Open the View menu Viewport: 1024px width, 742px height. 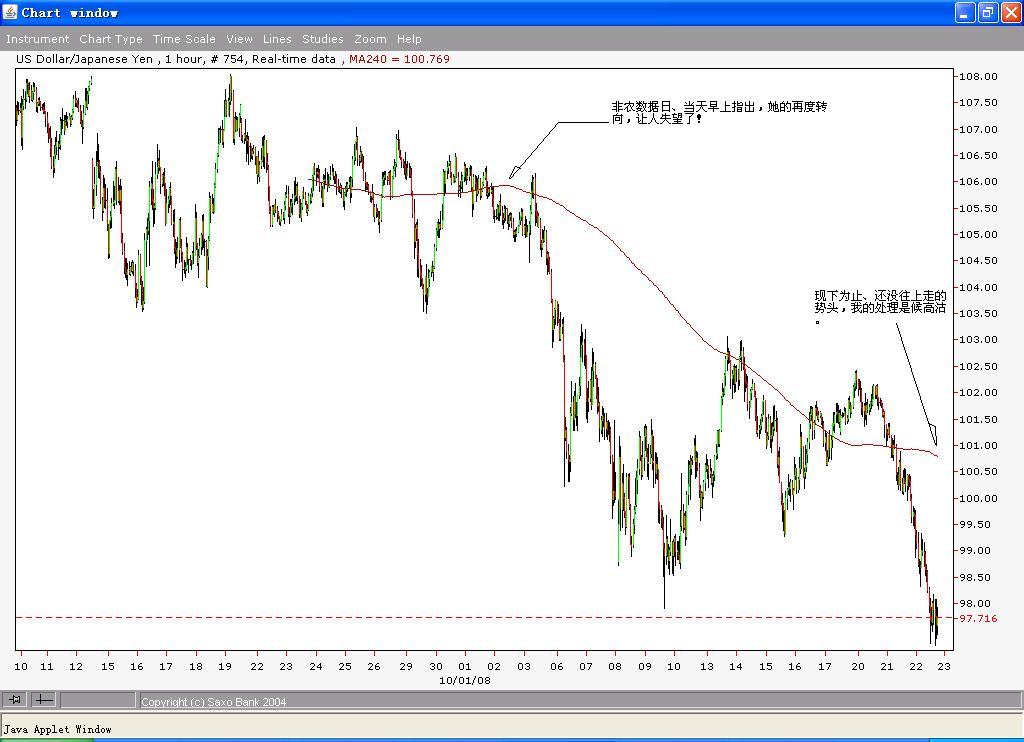pyautogui.click(x=239, y=39)
